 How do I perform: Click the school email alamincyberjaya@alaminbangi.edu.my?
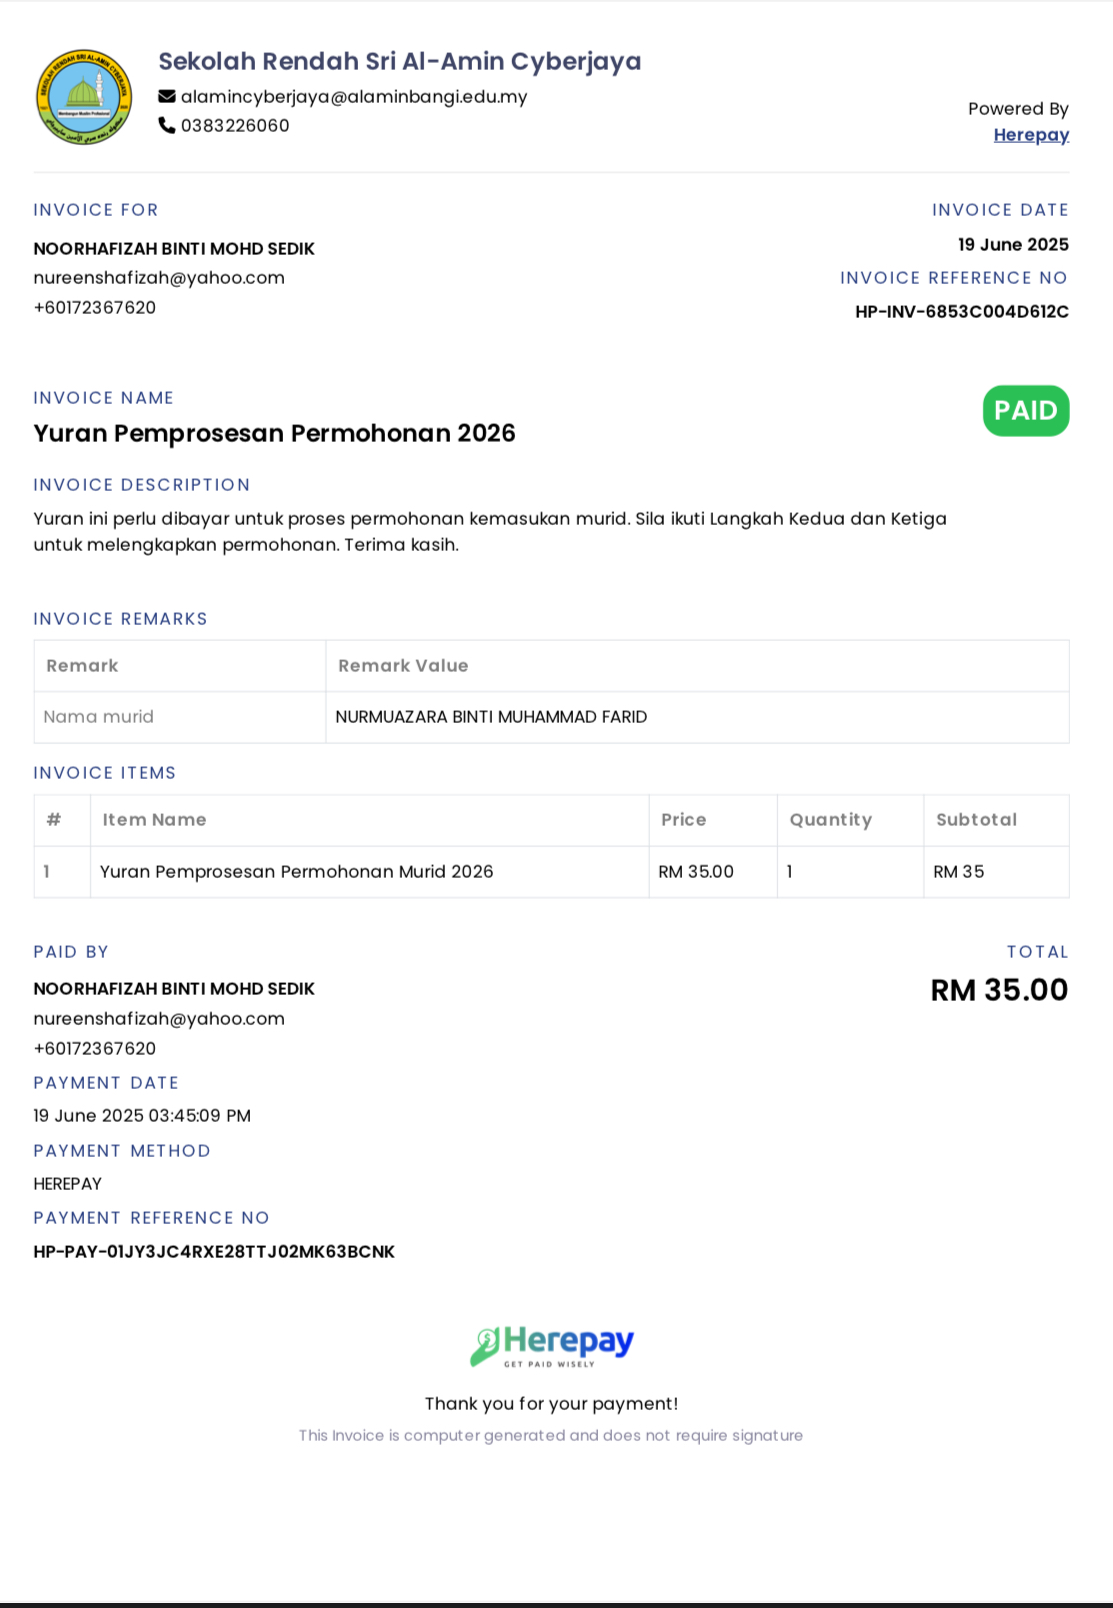pos(354,97)
